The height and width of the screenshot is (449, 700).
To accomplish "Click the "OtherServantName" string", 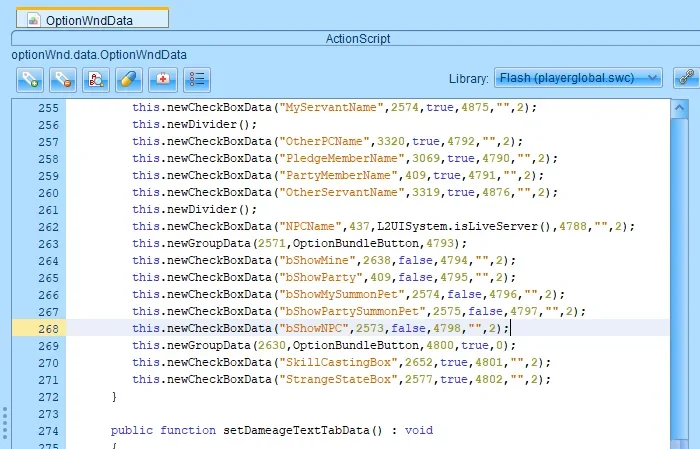I will (x=342, y=192).
